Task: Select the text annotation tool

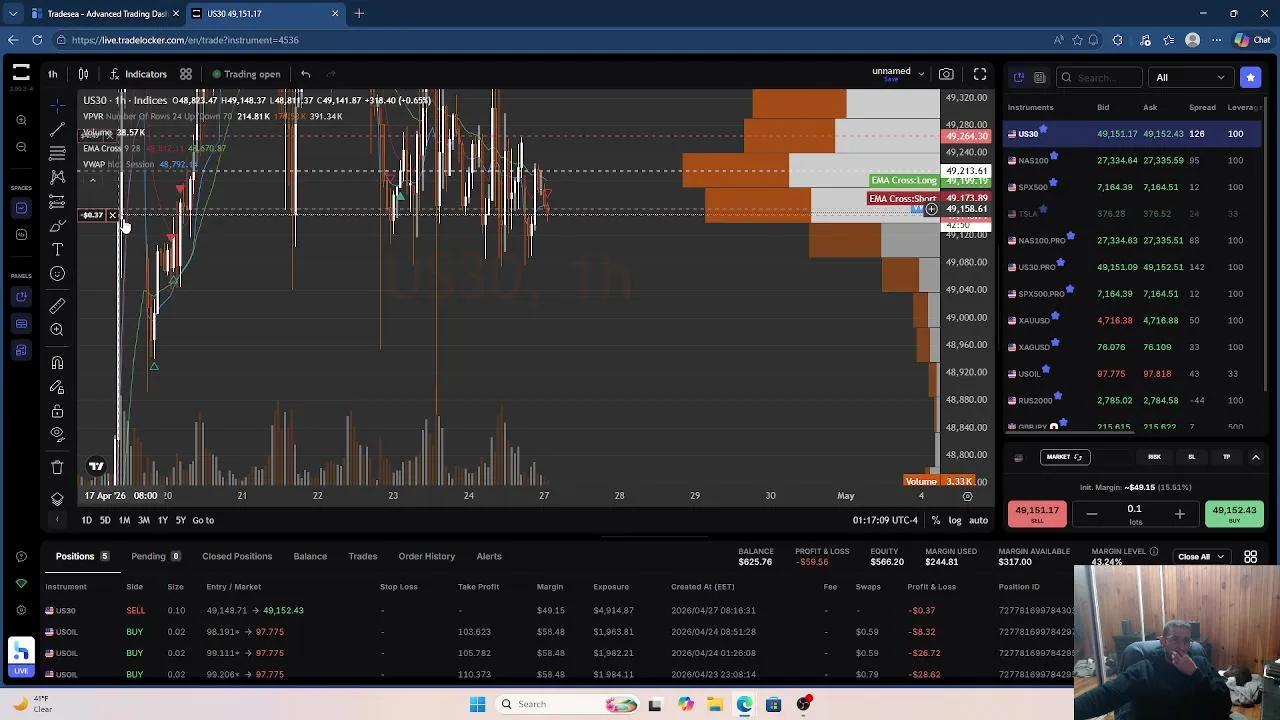Action: click(57, 249)
